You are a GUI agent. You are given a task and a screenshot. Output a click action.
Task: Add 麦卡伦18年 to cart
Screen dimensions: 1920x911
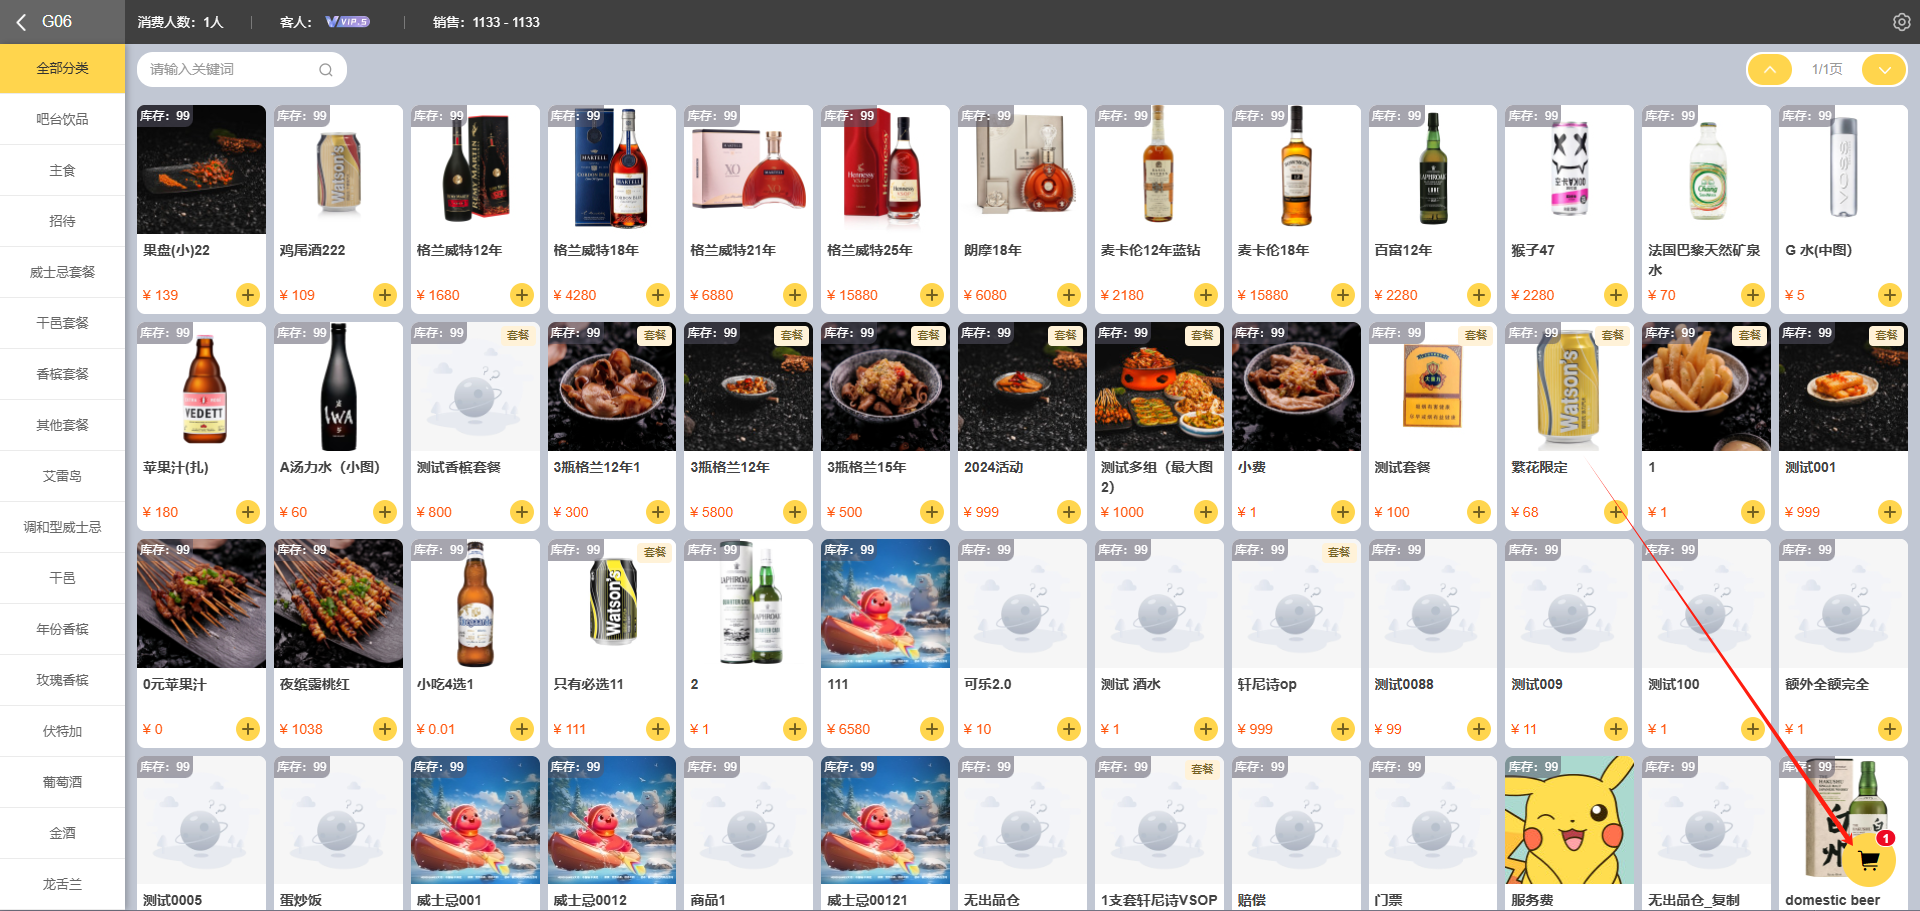[1343, 295]
